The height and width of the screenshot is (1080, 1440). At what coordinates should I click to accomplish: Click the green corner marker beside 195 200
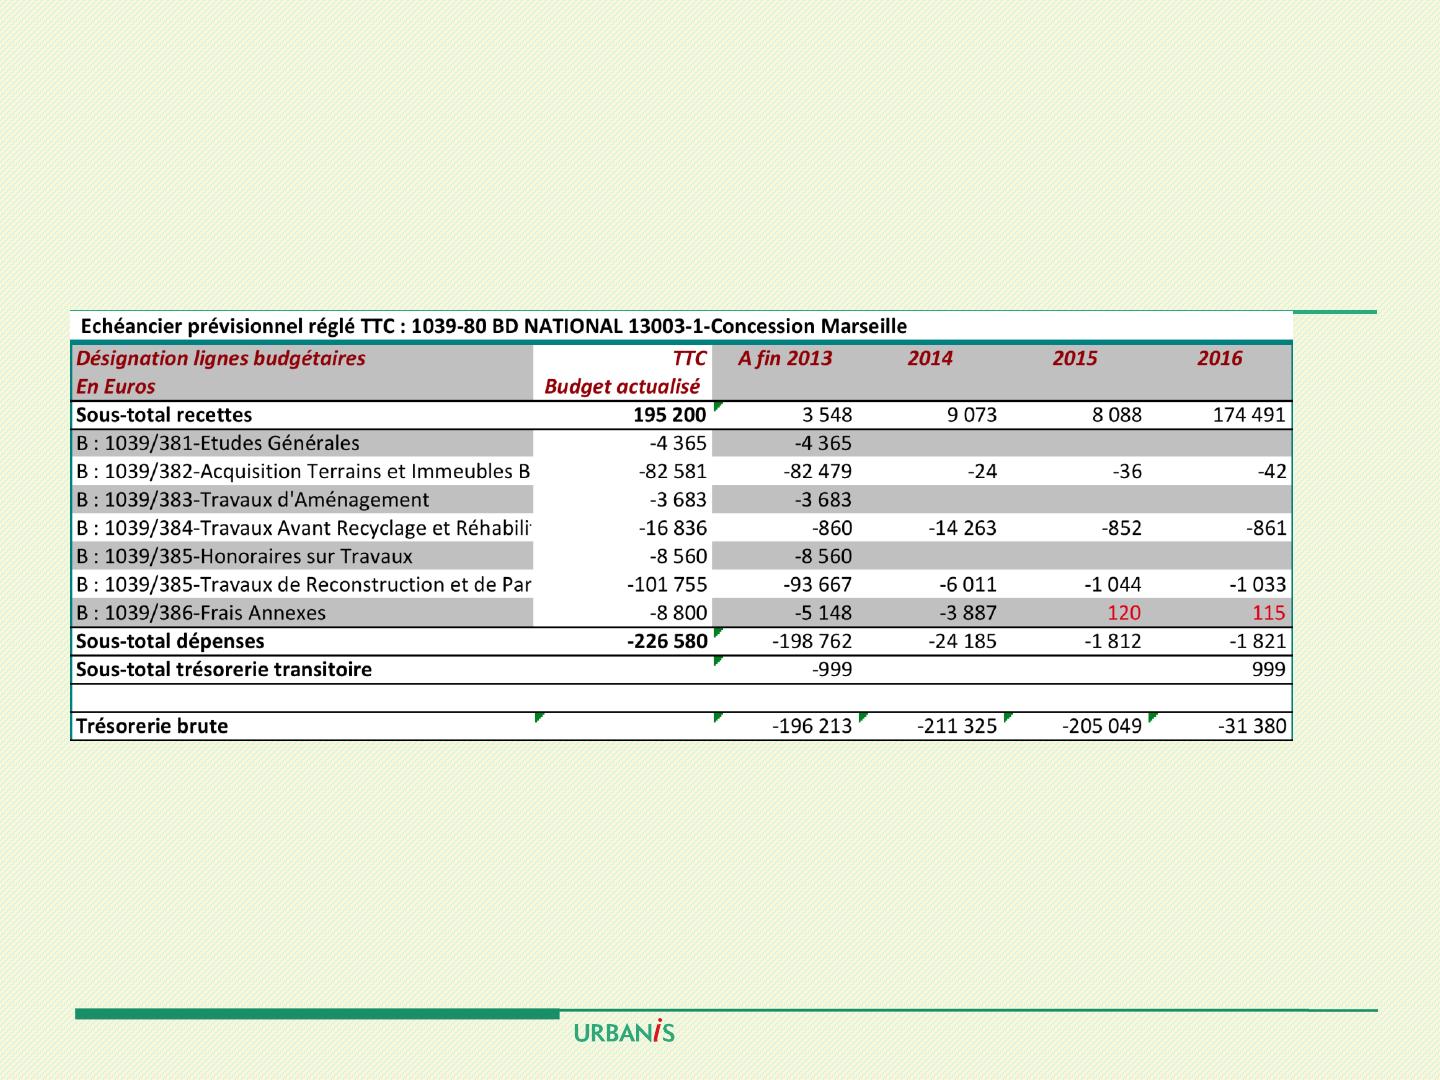tap(717, 406)
